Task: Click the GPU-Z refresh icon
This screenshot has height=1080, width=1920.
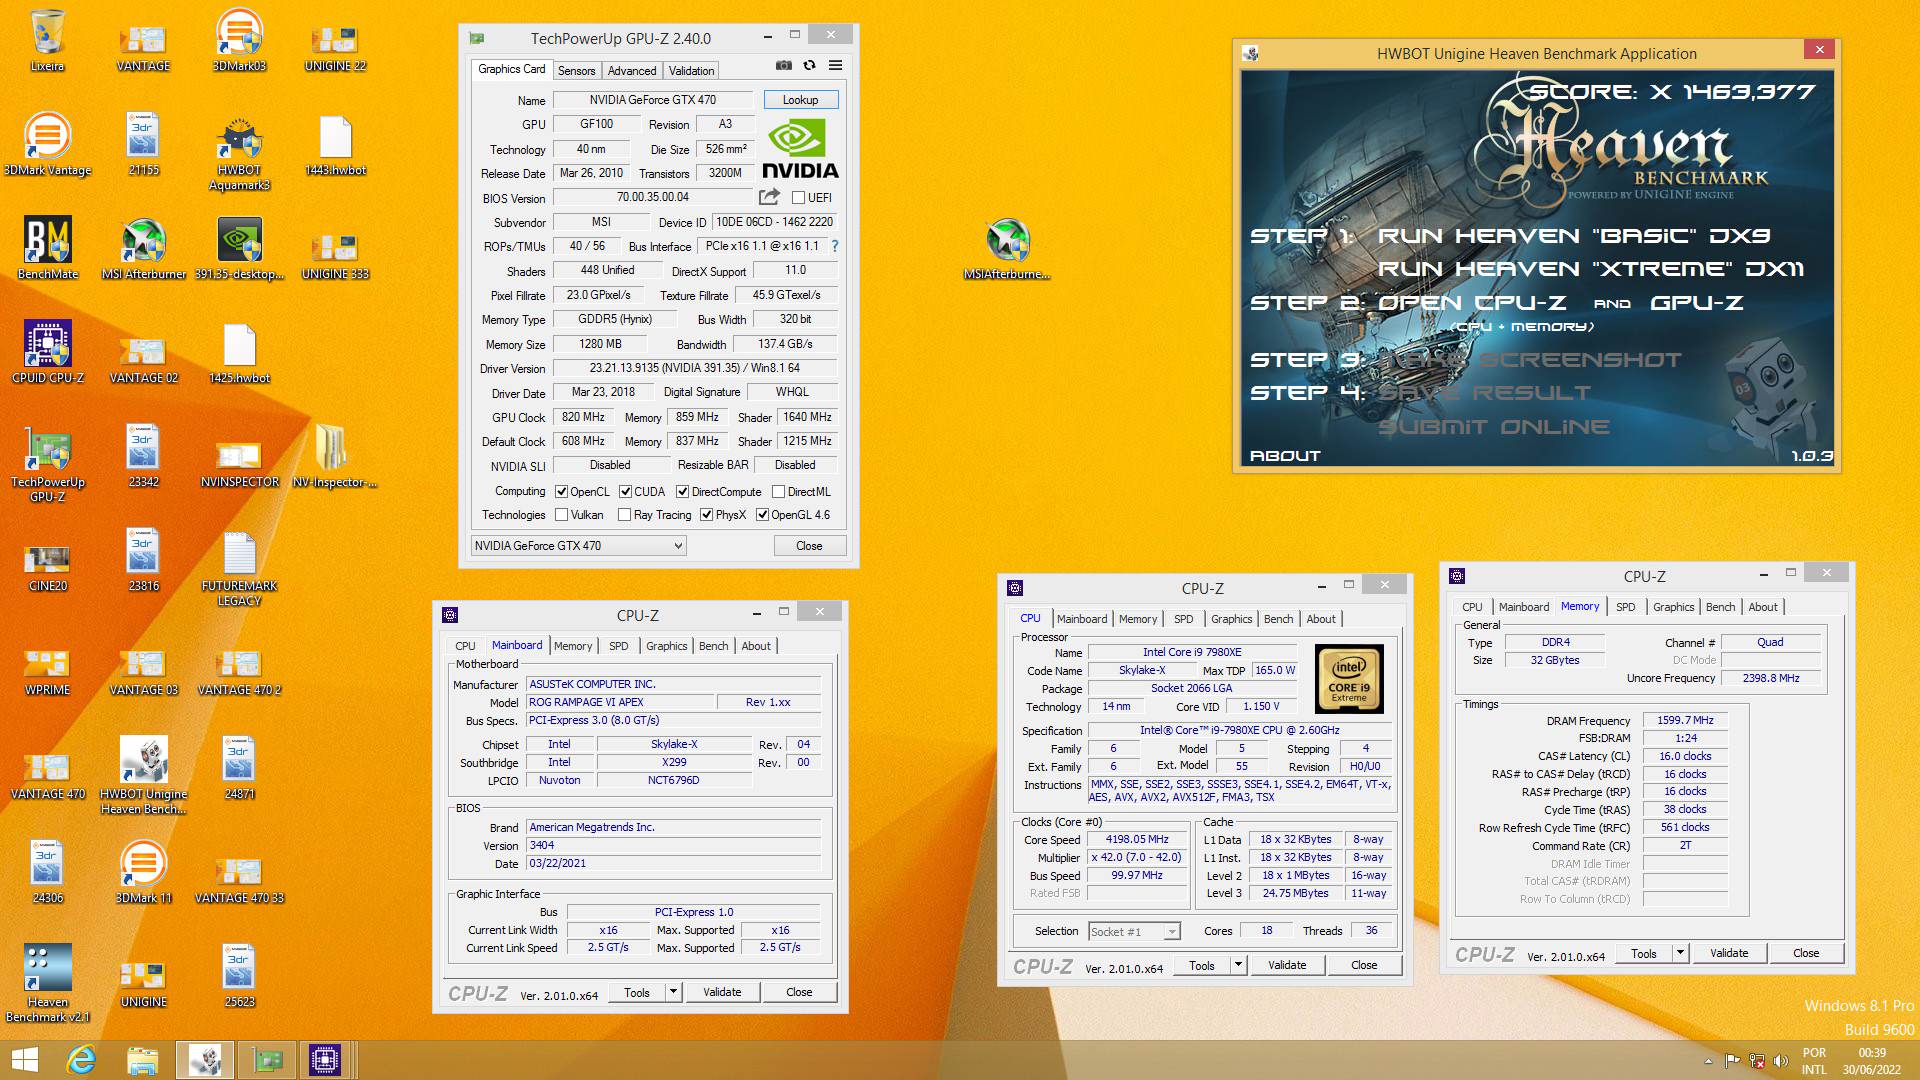Action: tap(809, 65)
